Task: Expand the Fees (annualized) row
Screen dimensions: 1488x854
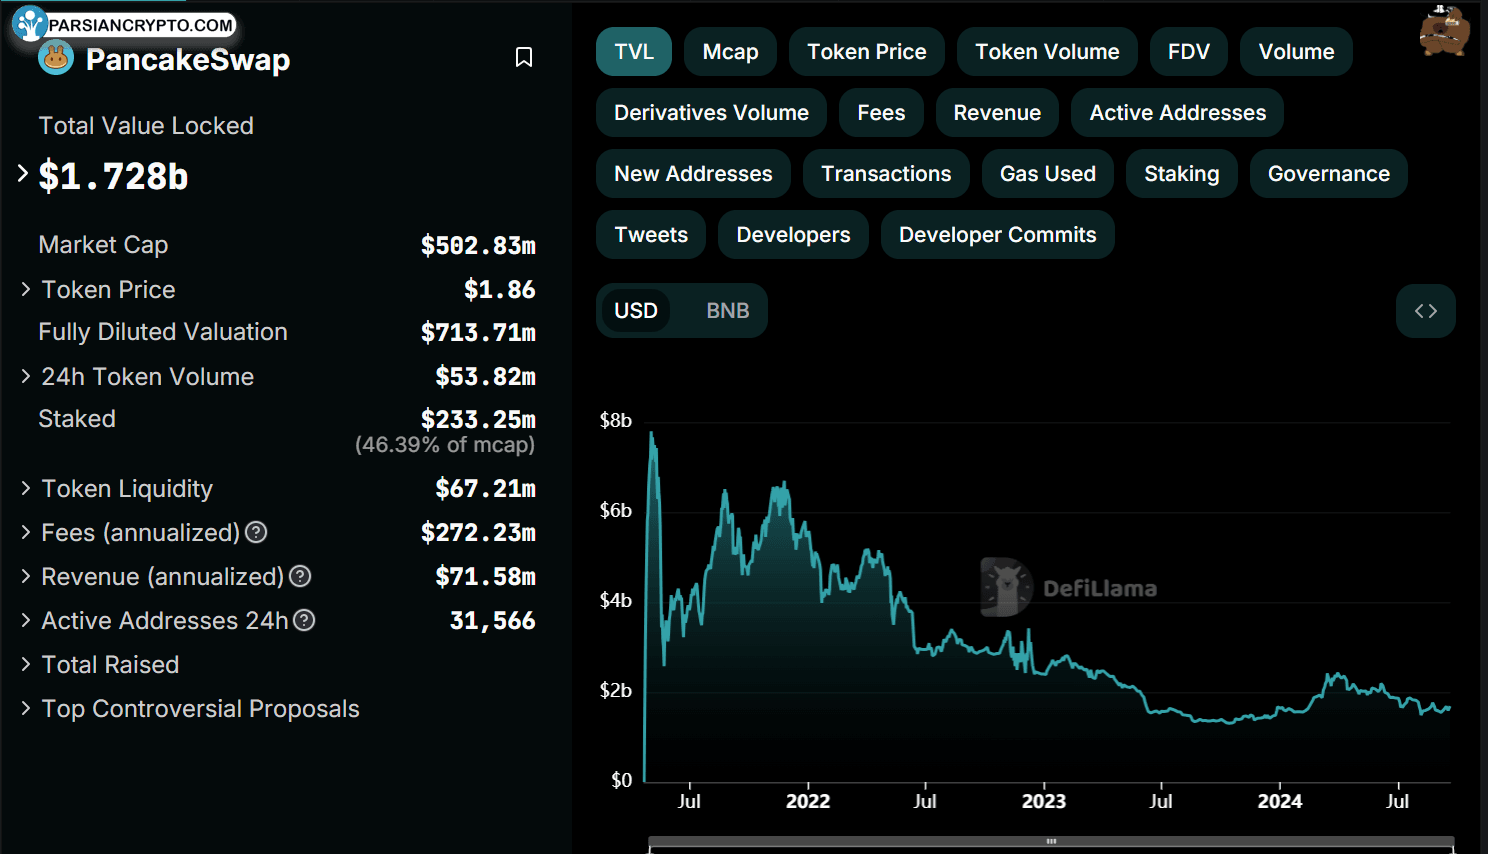Action: [x=26, y=532]
